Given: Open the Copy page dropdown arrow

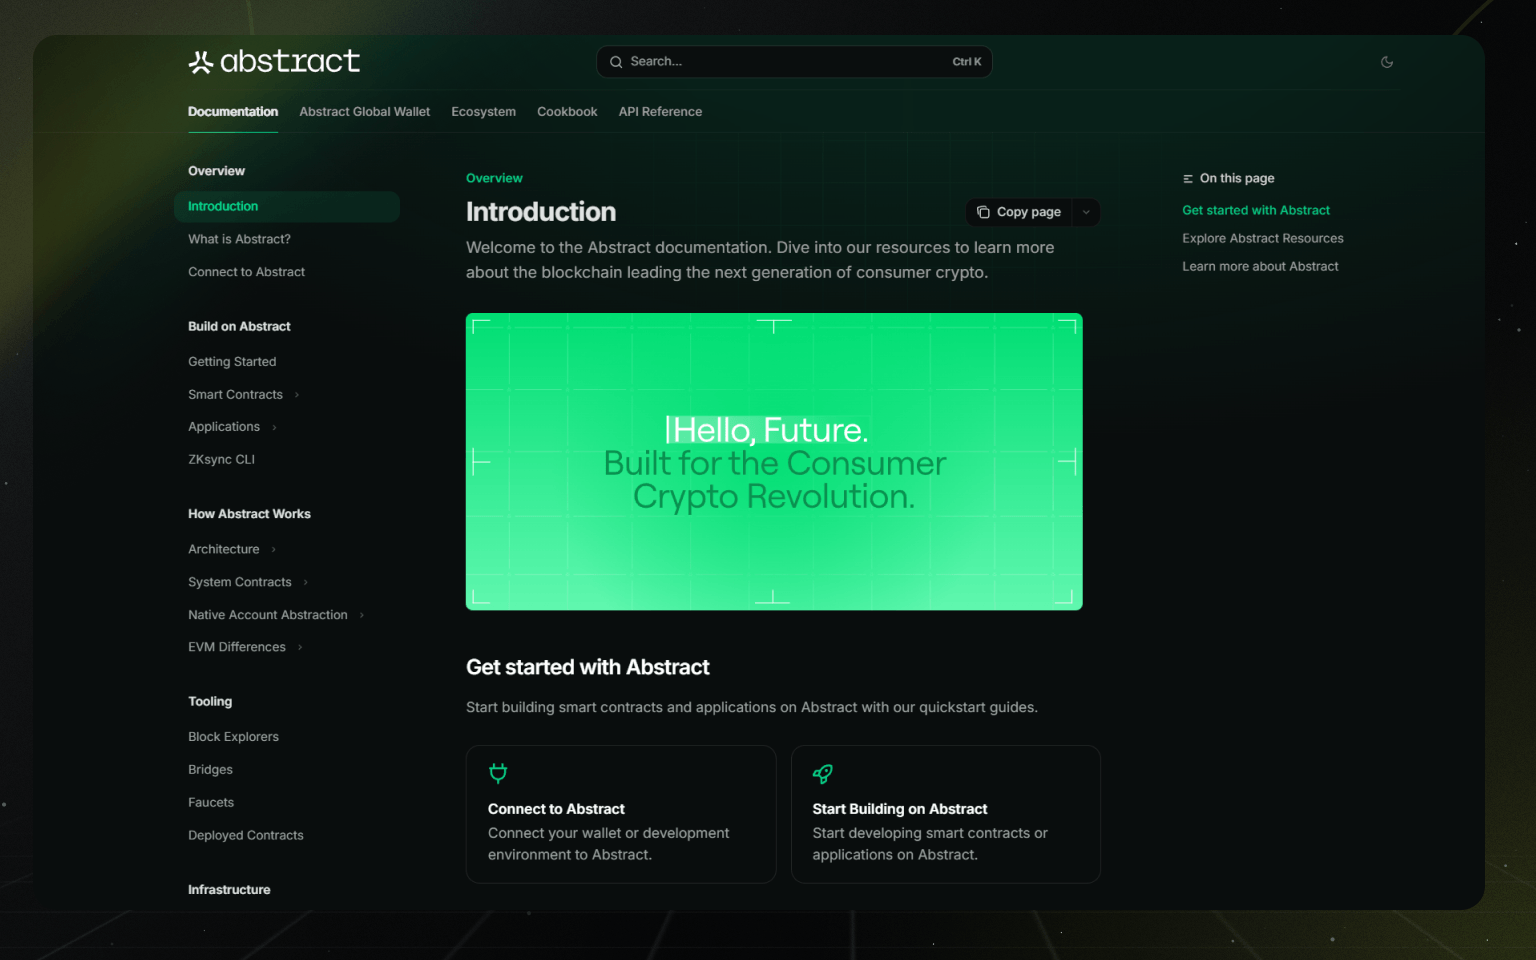Looking at the screenshot, I should pyautogui.click(x=1086, y=212).
